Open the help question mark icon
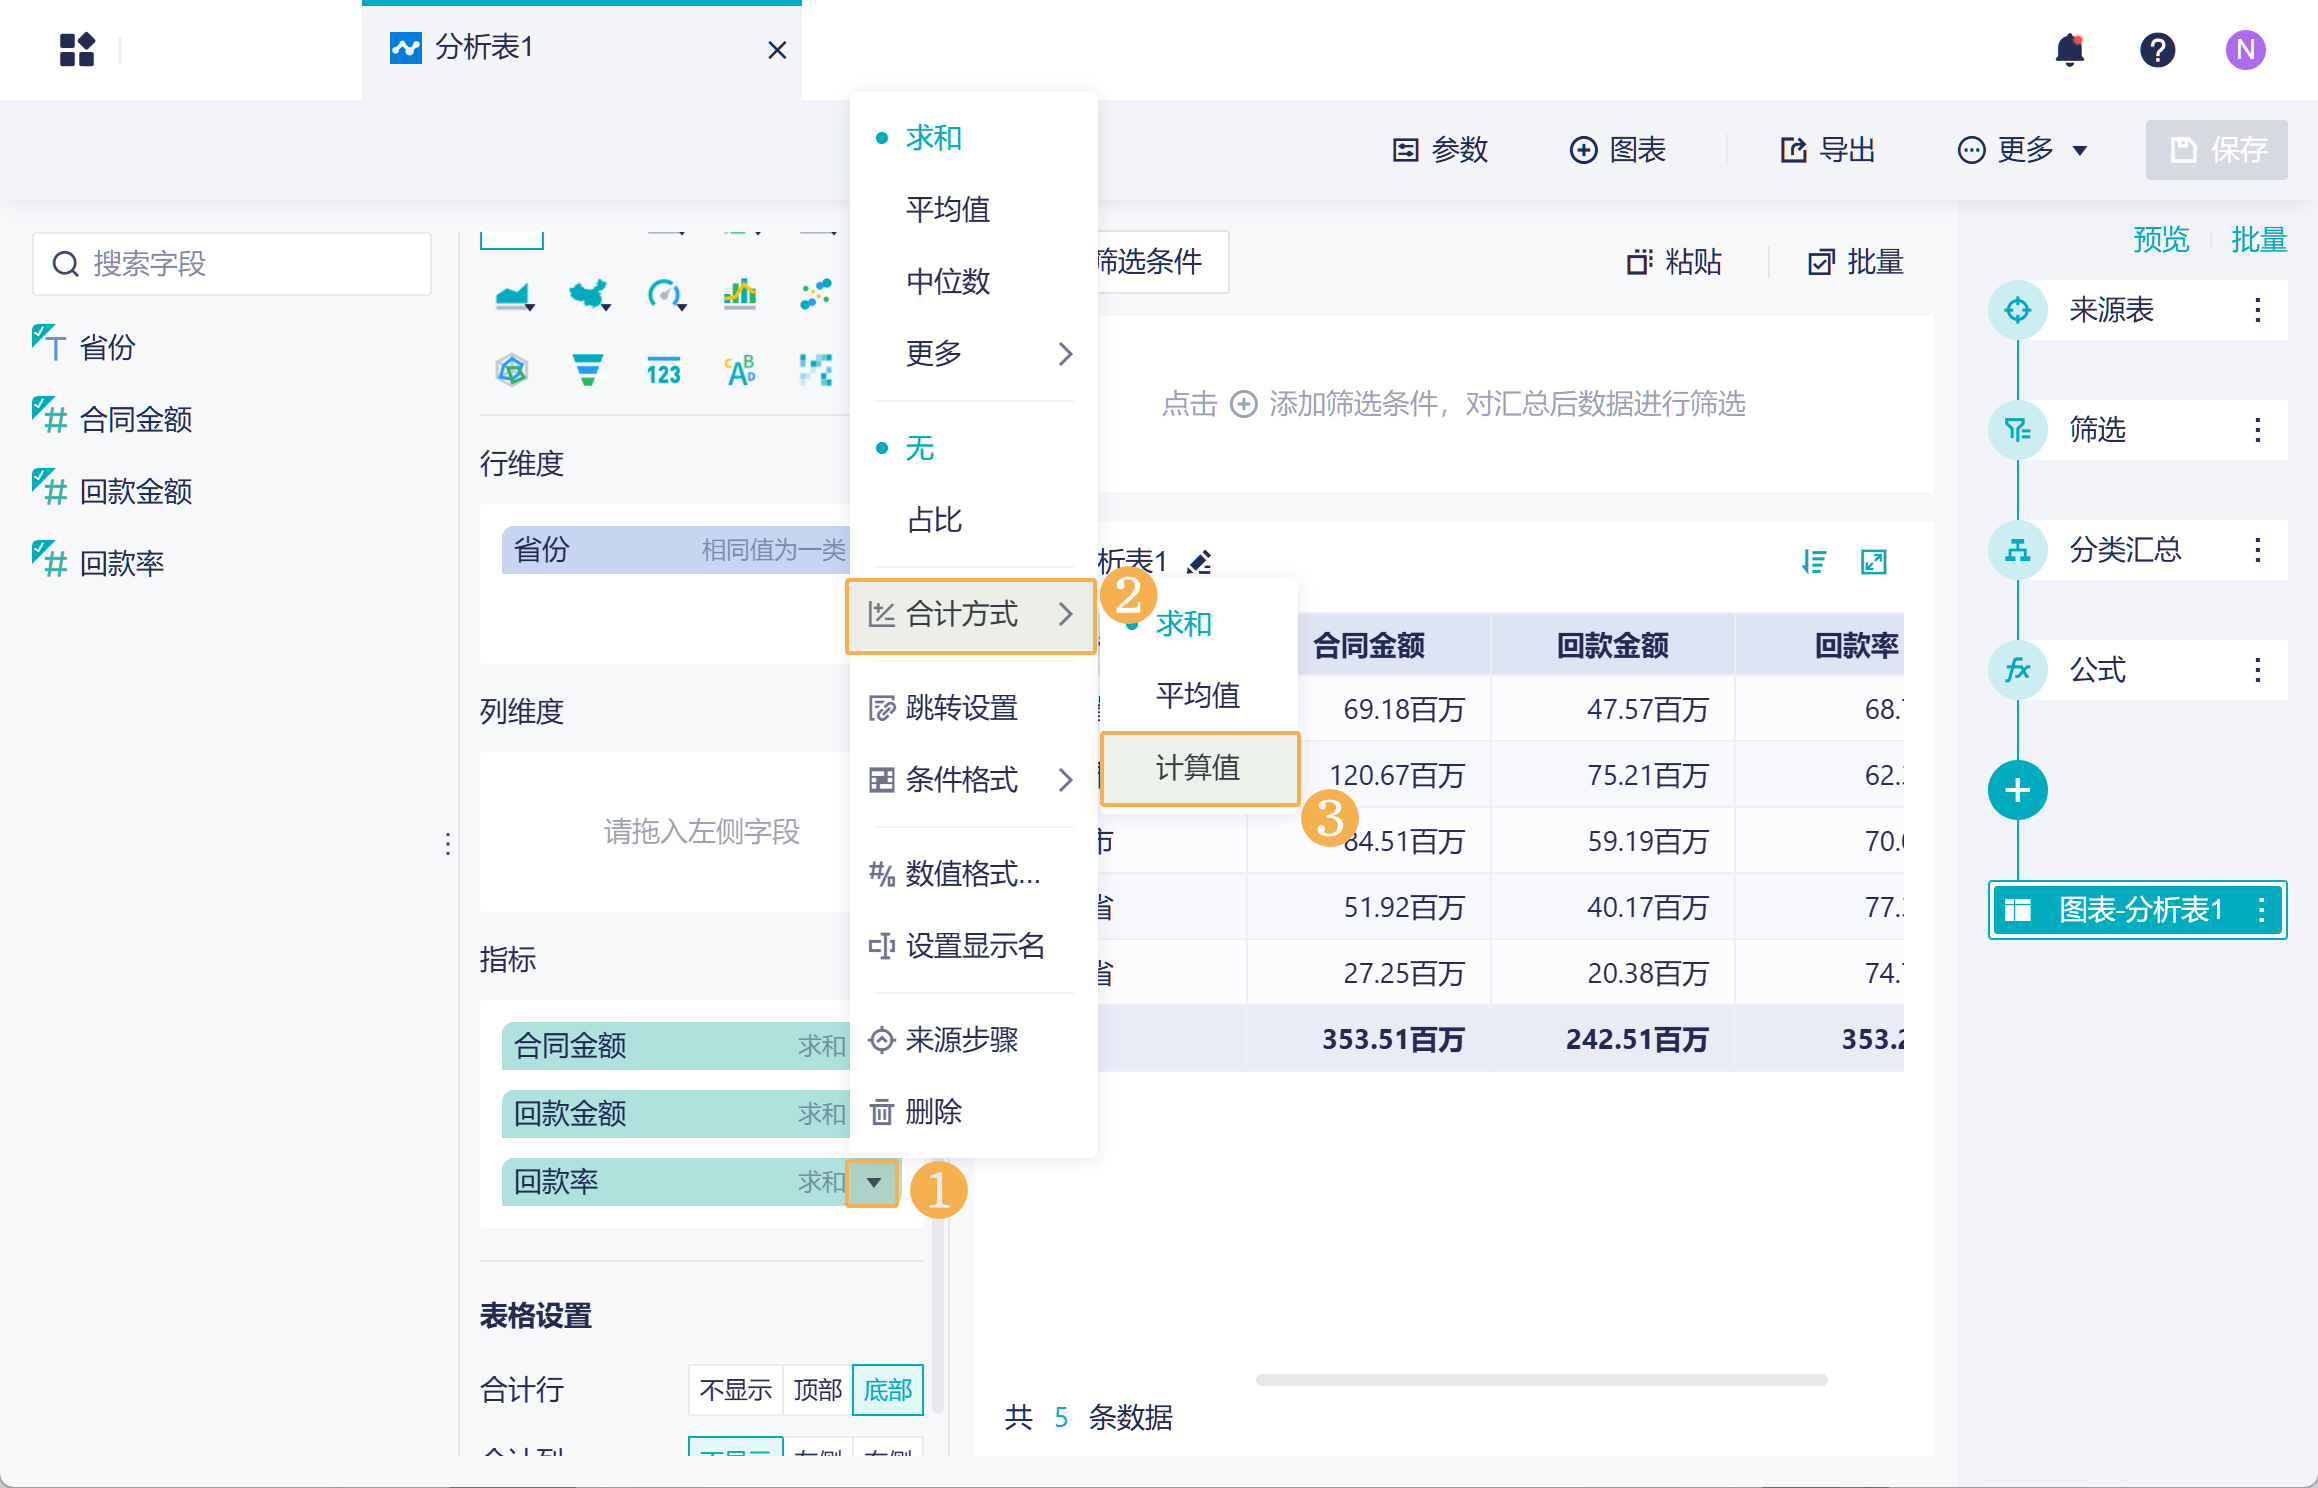This screenshot has height=1488, width=2318. pos(2157,50)
